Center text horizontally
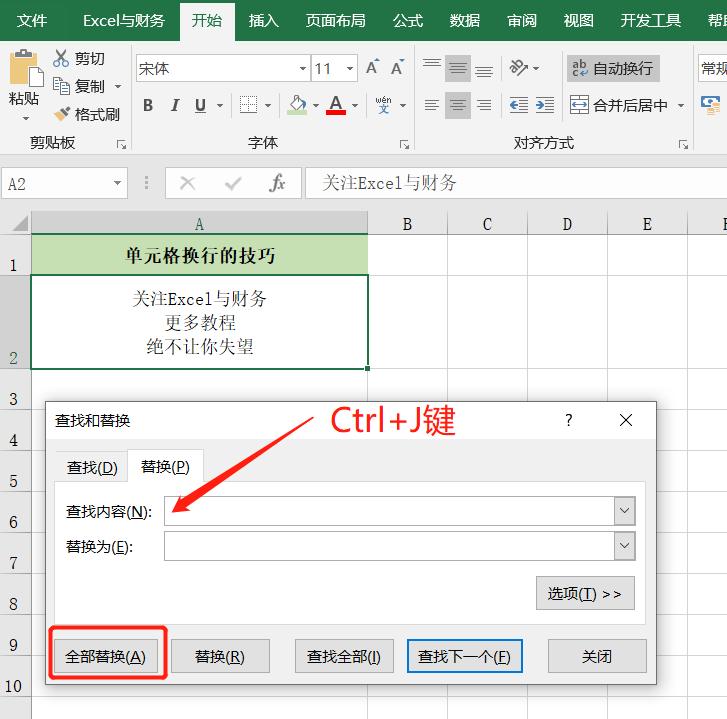The width and height of the screenshot is (727, 719). click(458, 105)
